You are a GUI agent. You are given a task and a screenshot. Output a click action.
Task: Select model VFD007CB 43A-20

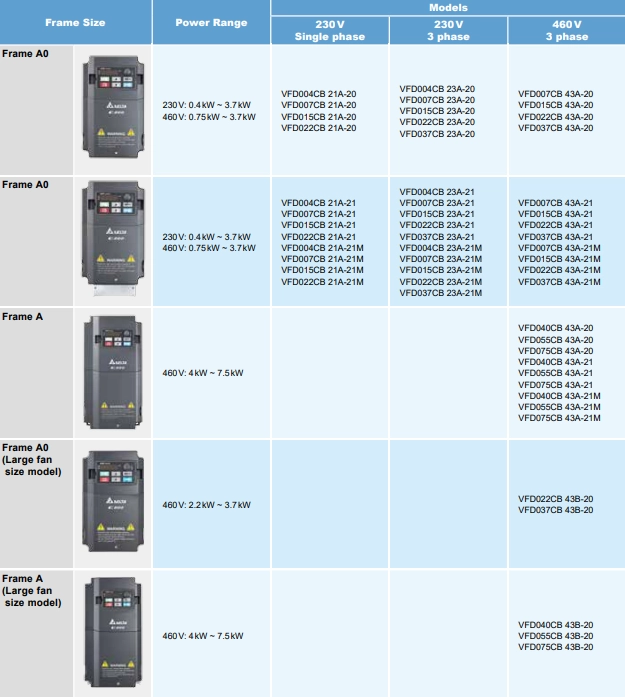tap(555, 94)
